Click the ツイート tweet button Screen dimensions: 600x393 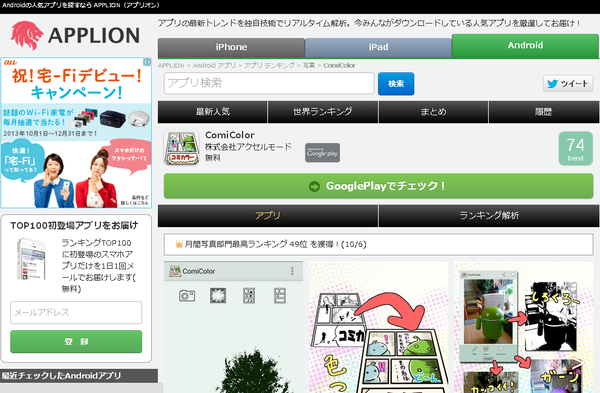click(x=568, y=83)
